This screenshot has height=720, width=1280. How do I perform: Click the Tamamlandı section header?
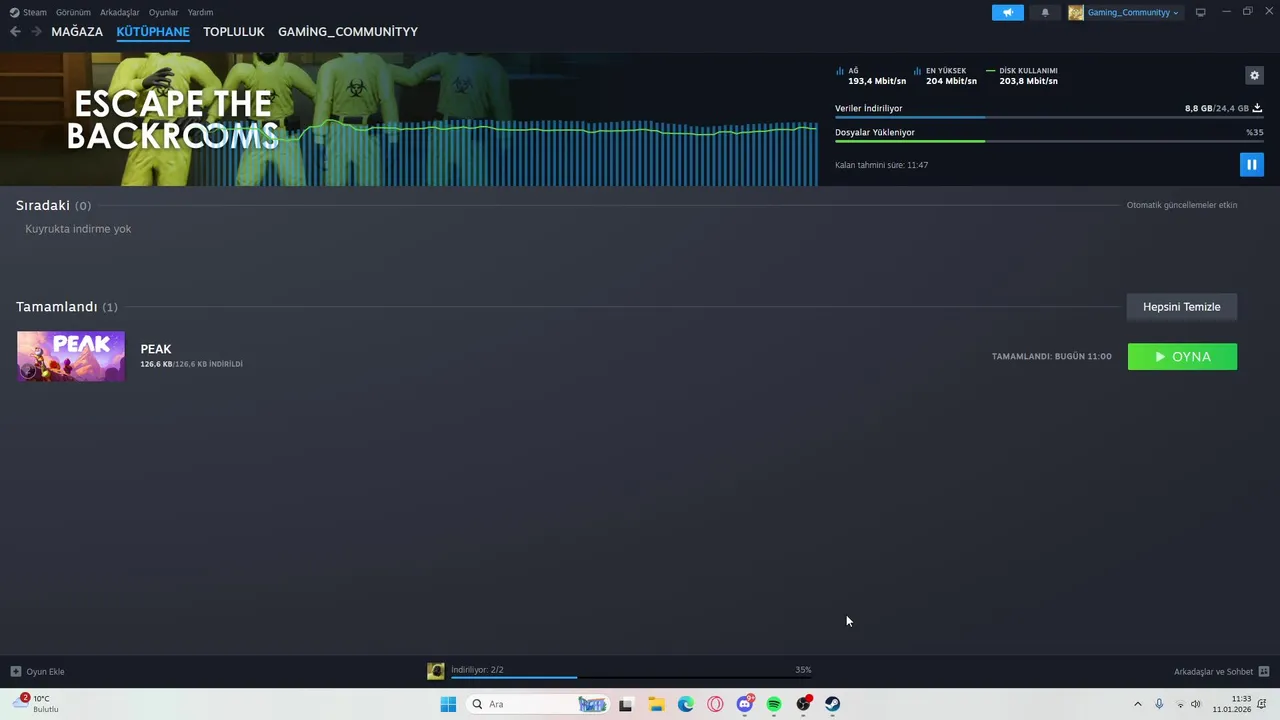66,307
